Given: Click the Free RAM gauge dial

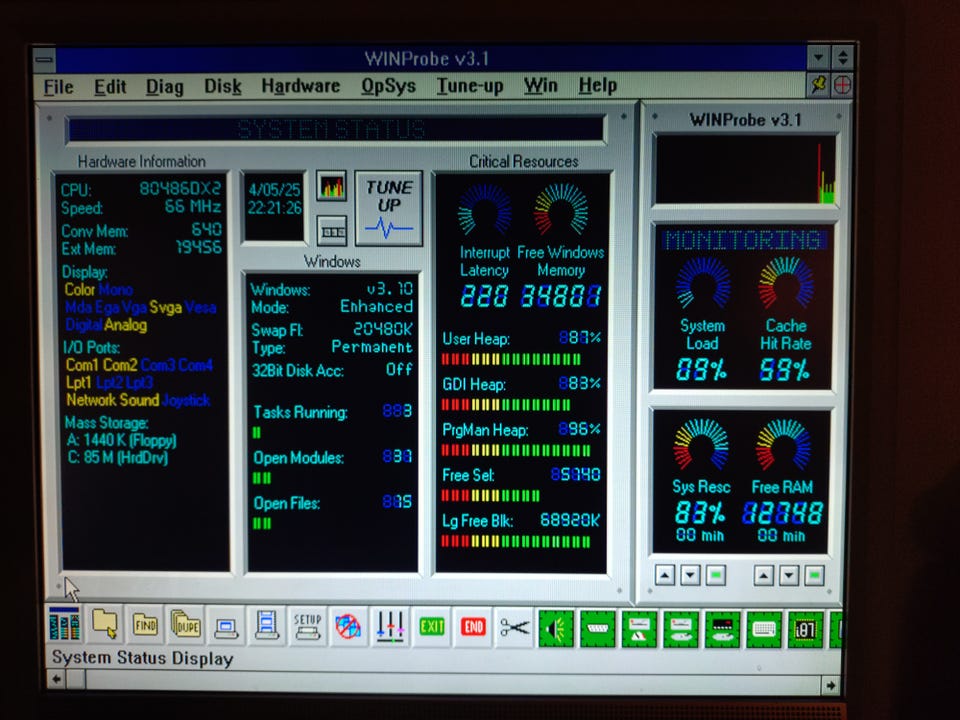Looking at the screenshot, I should click(783, 444).
